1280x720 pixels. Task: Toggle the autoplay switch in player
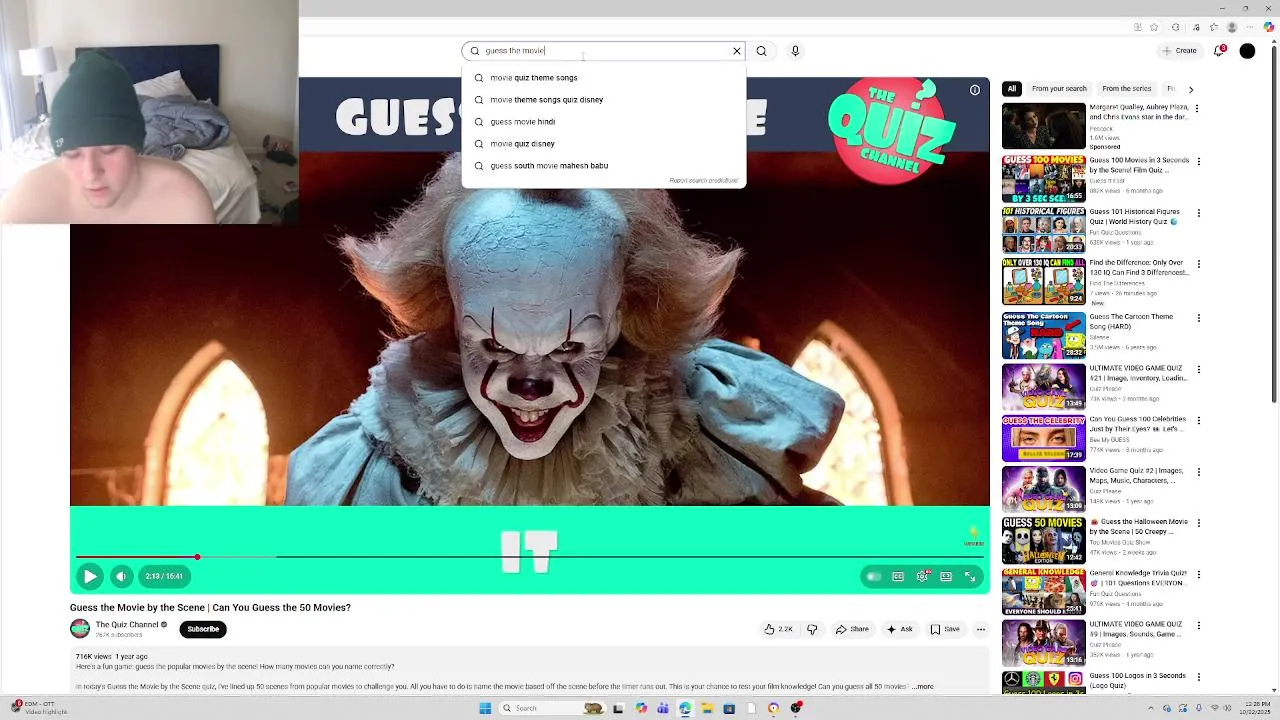873,577
